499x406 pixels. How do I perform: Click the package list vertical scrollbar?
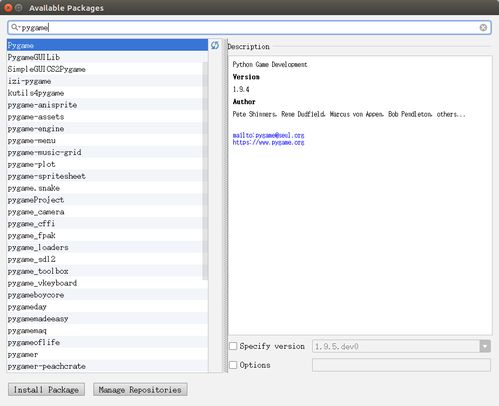(x=205, y=170)
